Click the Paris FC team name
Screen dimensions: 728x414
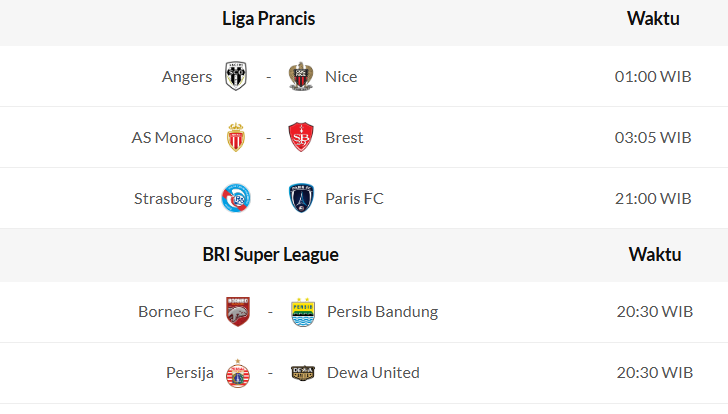[354, 198]
